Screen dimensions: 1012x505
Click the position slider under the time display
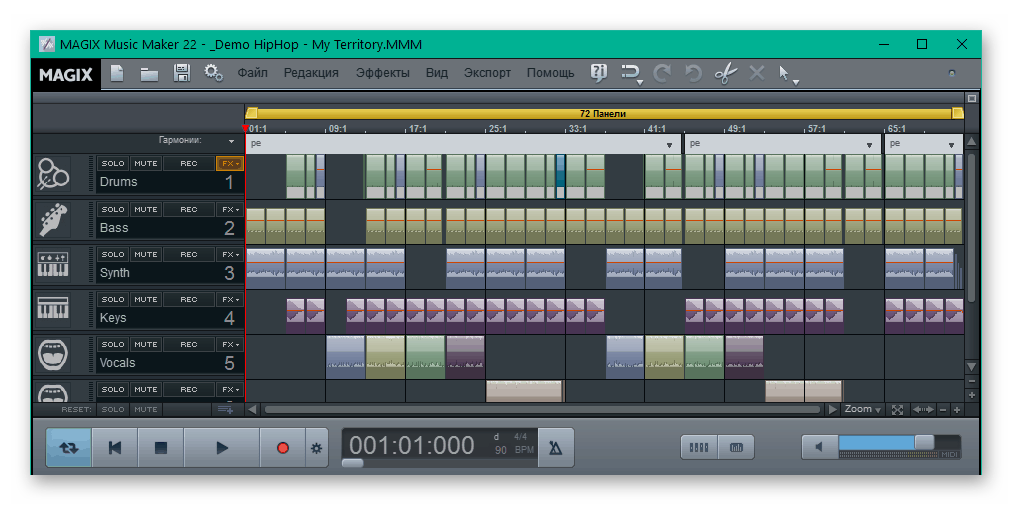(x=352, y=462)
